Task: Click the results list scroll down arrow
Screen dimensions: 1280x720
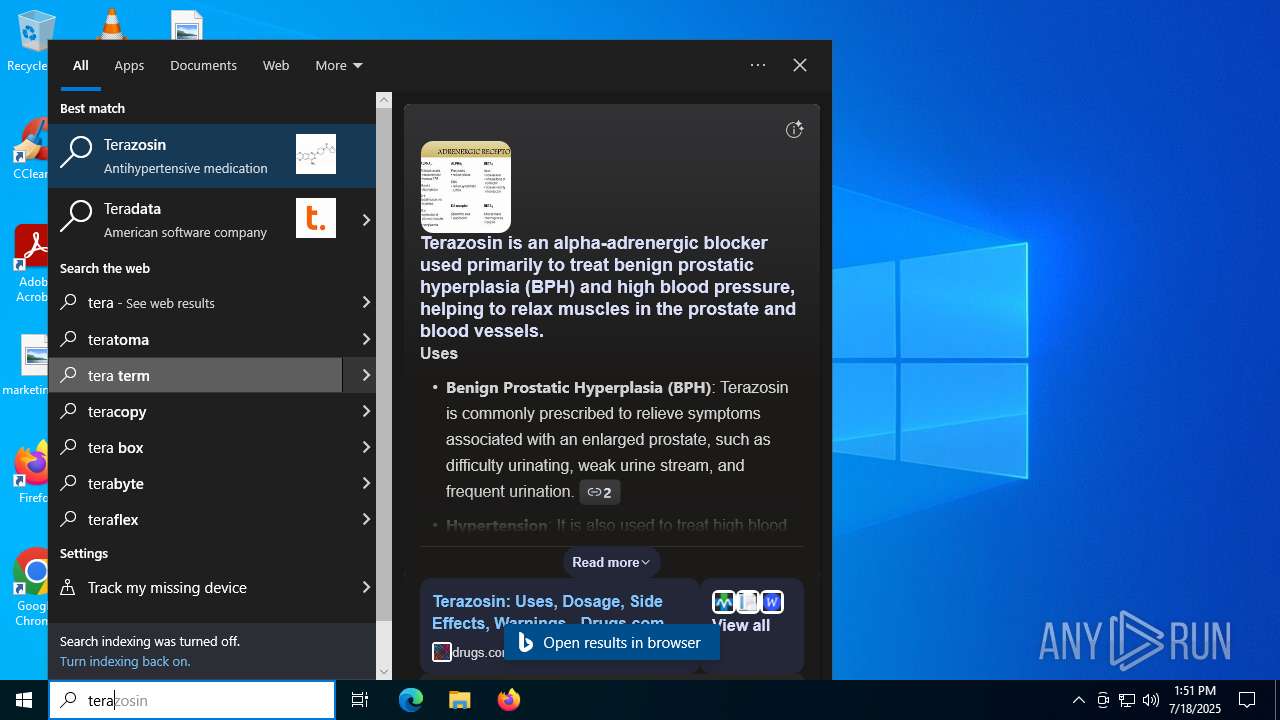Action: point(384,672)
